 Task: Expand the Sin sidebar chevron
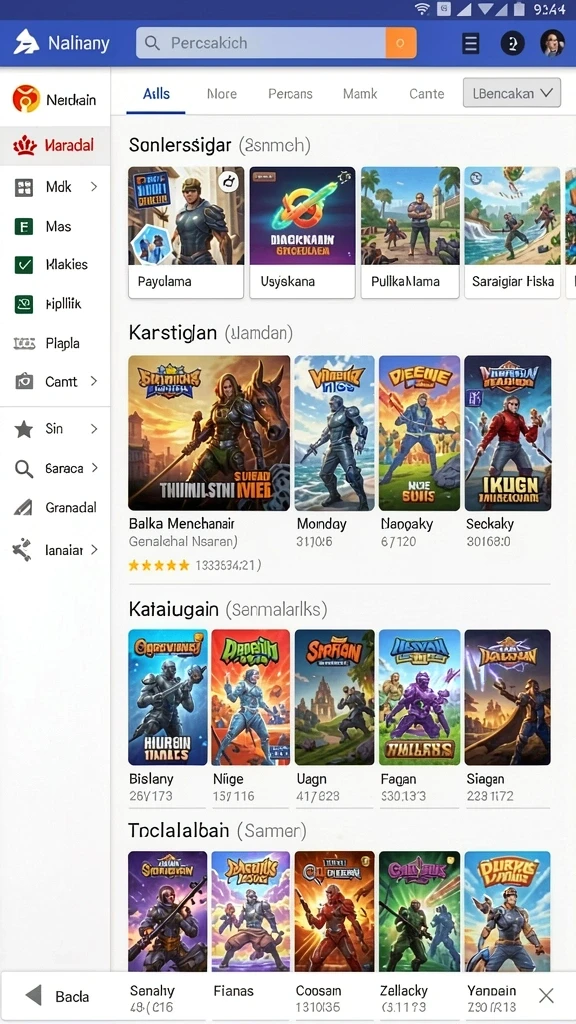(94, 429)
